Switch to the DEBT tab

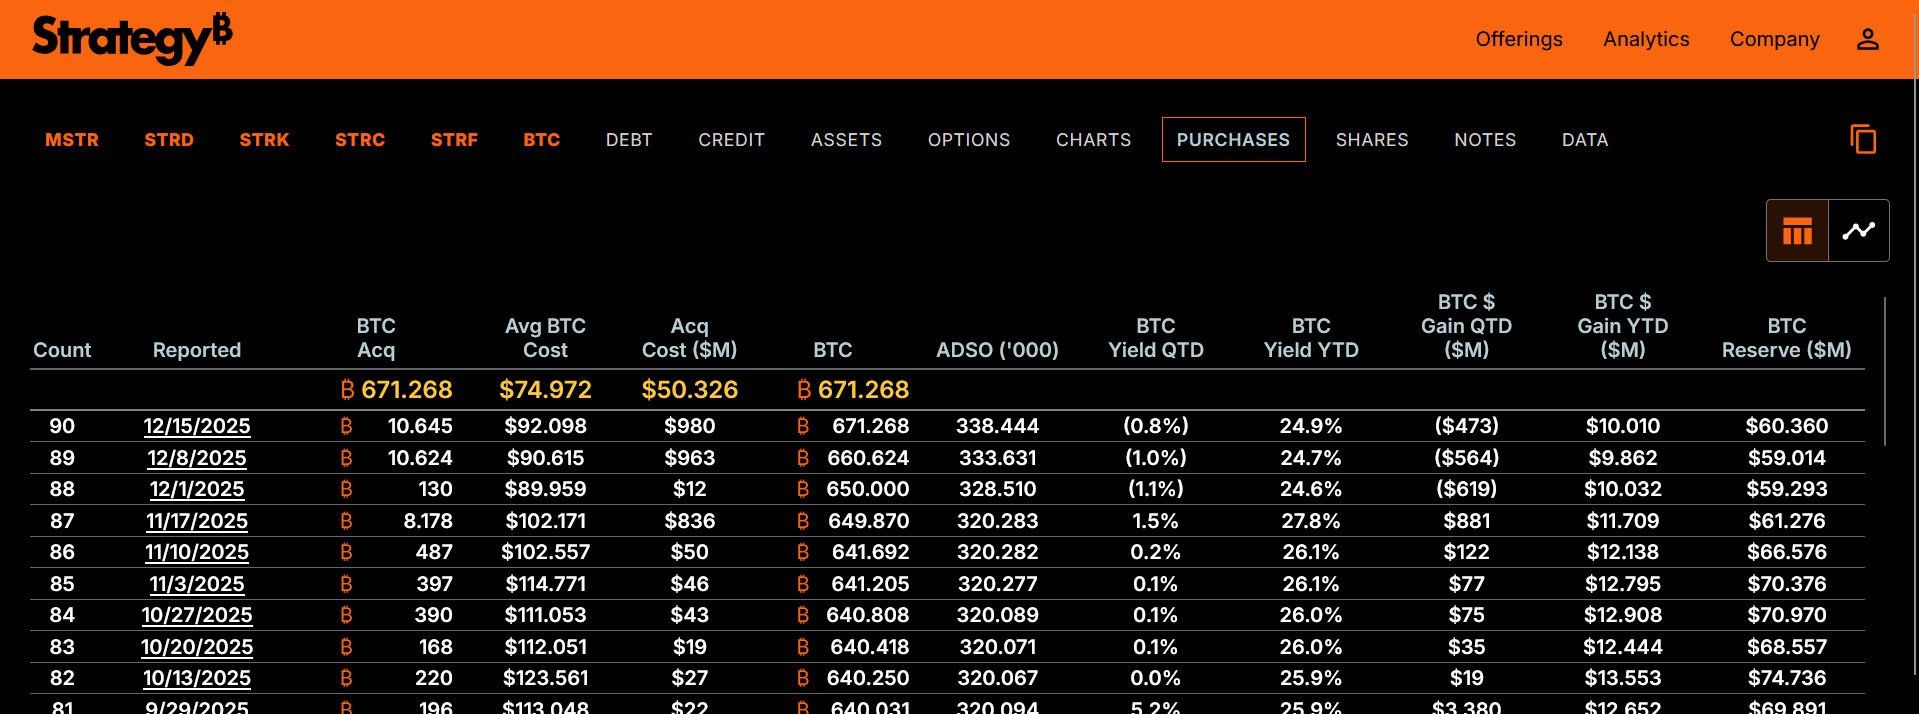tap(629, 140)
